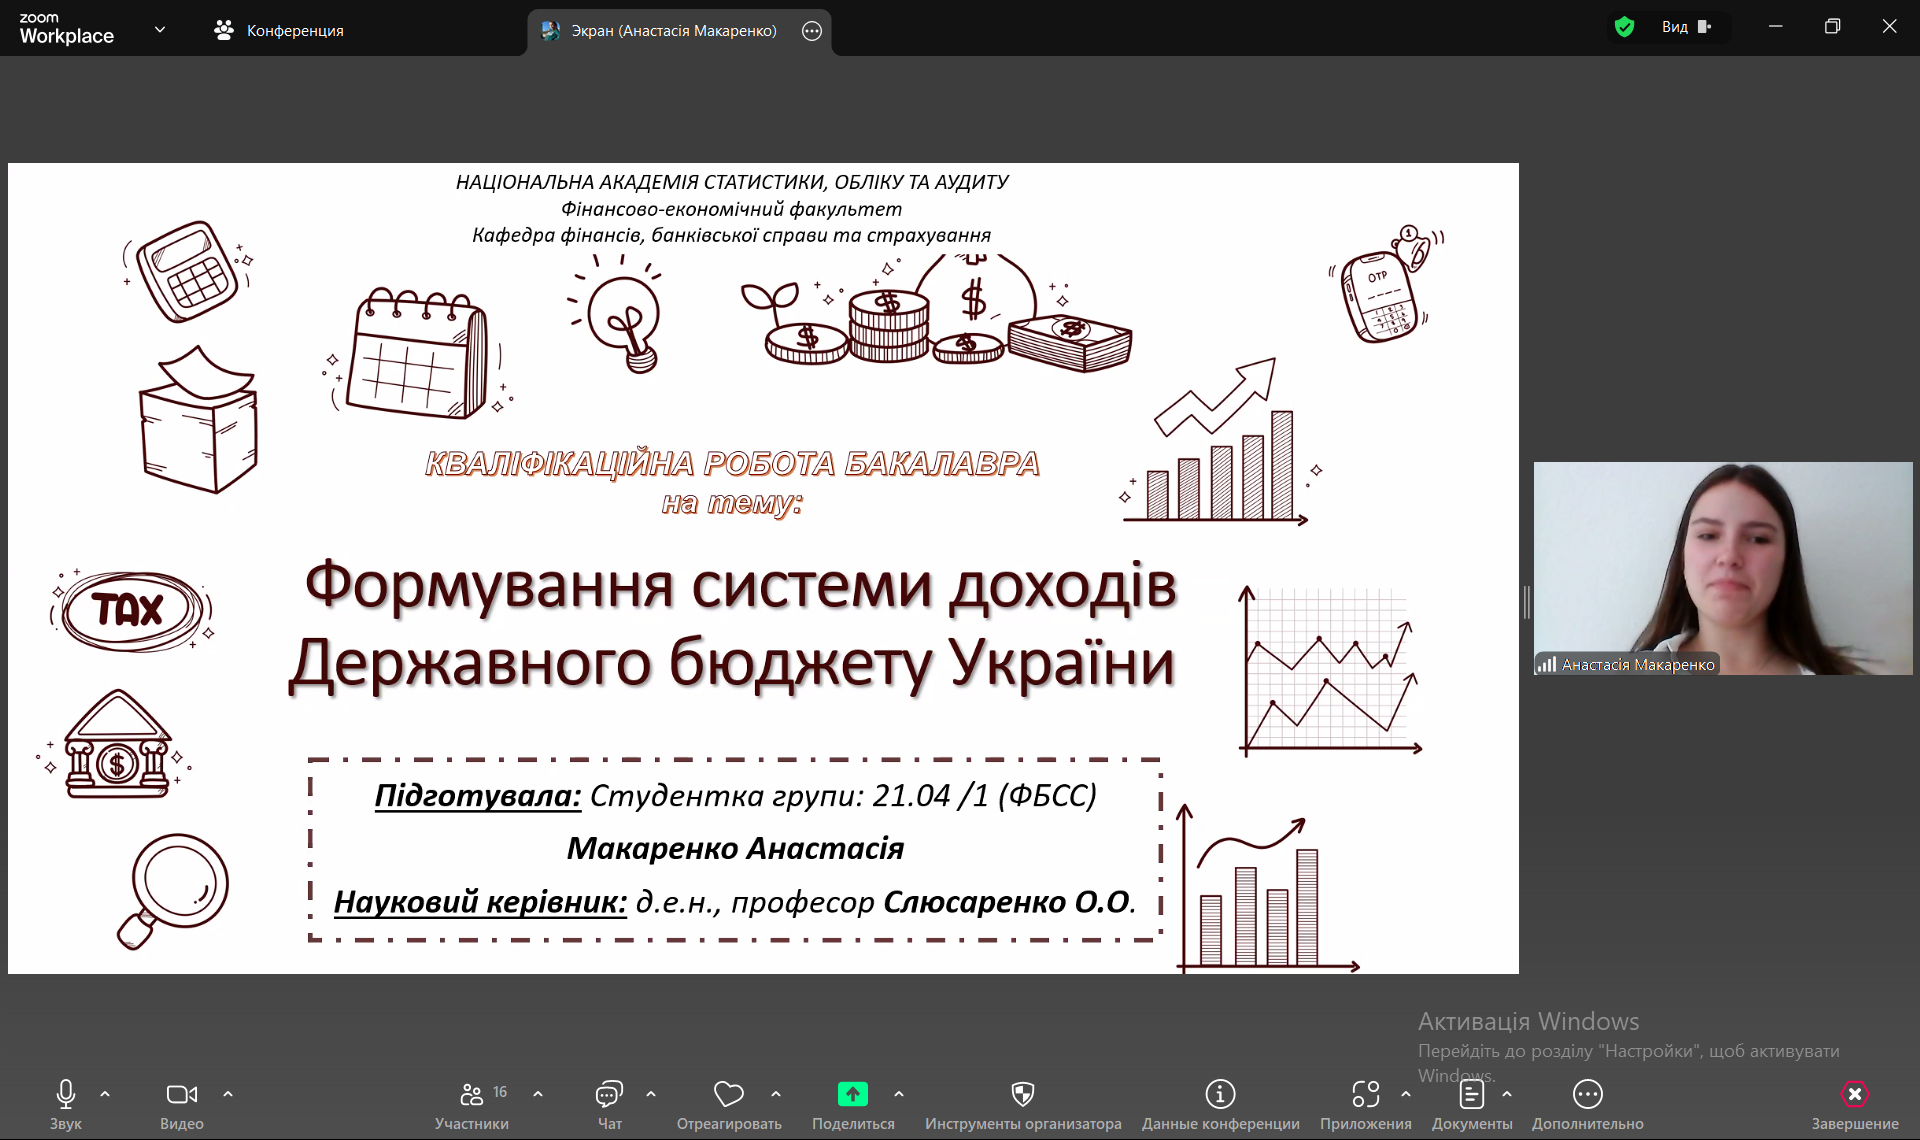1920x1140 pixels.
Task: Expand audio settings arrow next to microphone
Action: pyautogui.click(x=105, y=1094)
